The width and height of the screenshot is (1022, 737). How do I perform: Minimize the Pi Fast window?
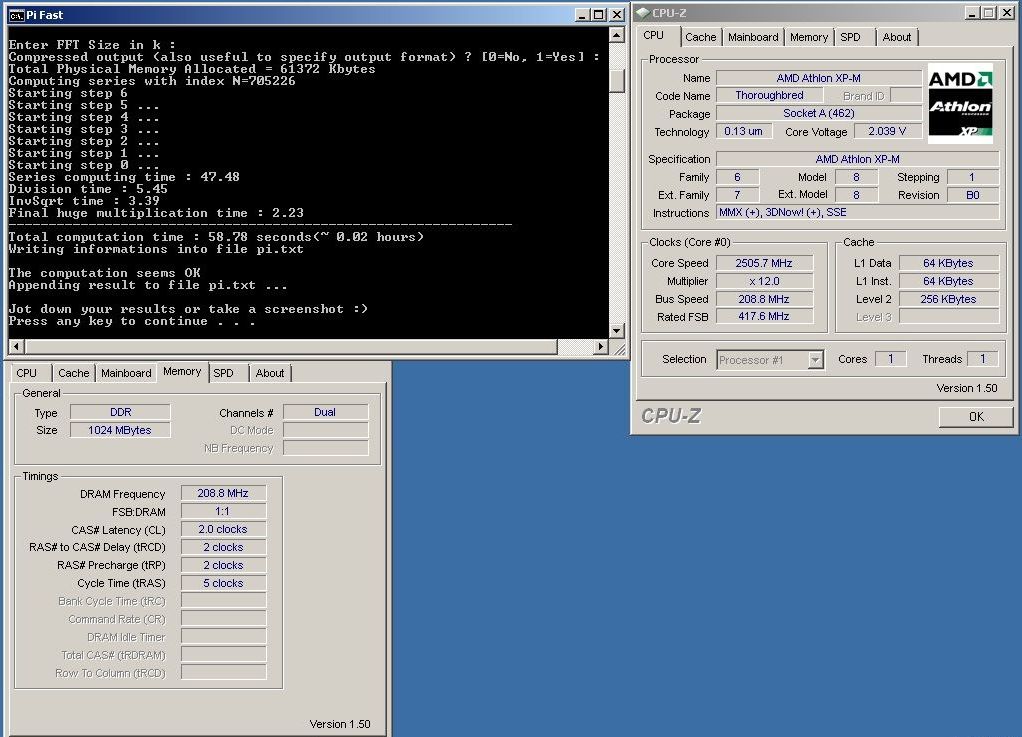coord(582,14)
